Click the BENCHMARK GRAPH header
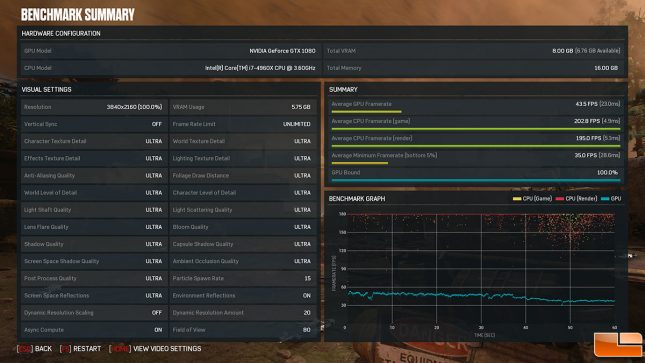 point(357,199)
